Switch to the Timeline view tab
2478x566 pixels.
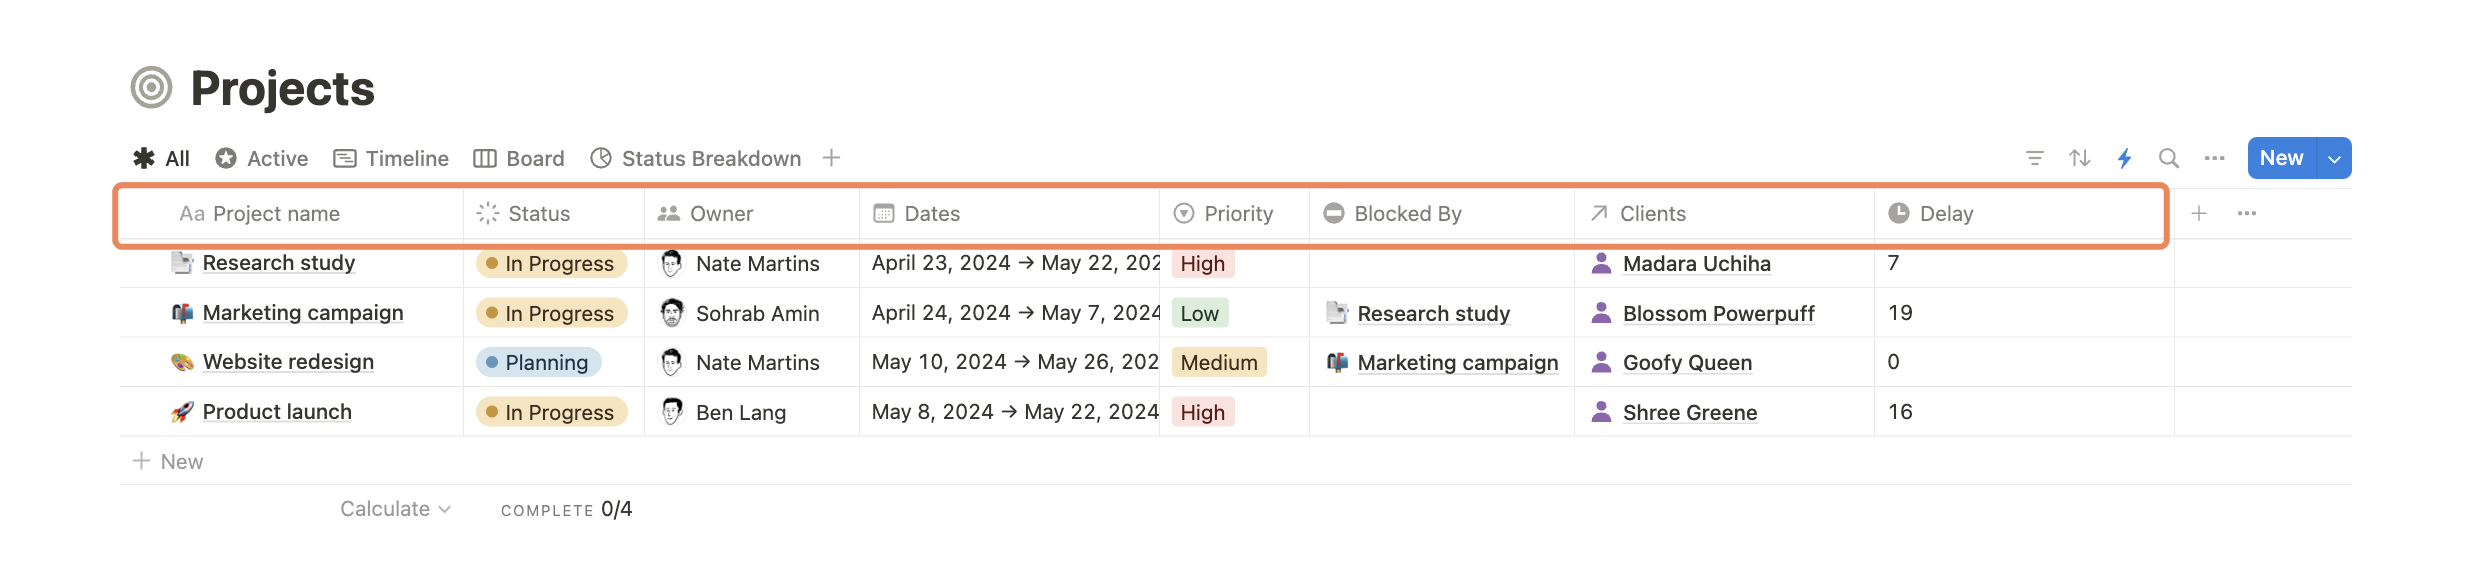click(x=391, y=159)
